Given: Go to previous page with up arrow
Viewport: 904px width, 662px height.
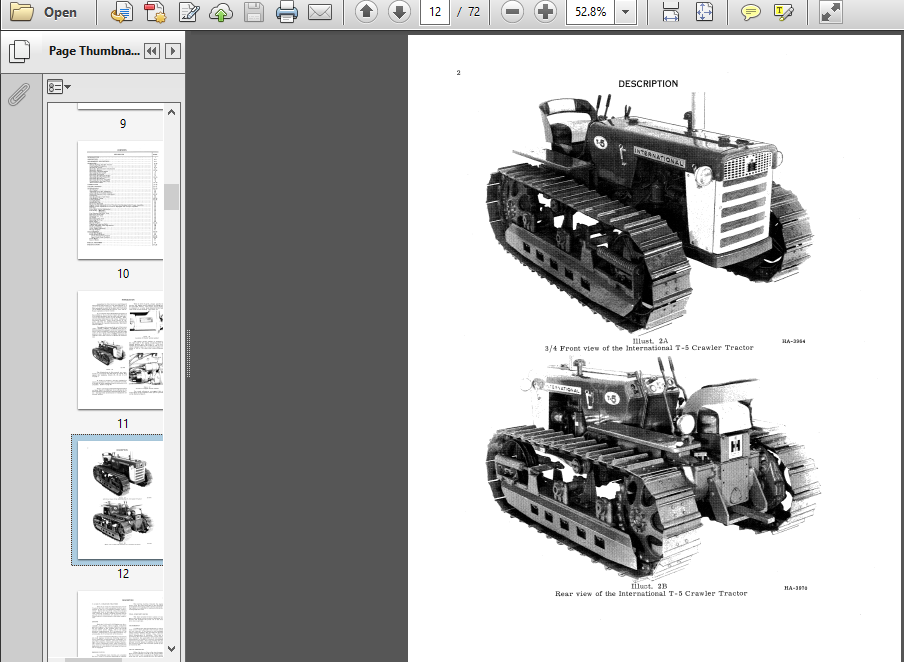Looking at the screenshot, I should click(x=366, y=12).
